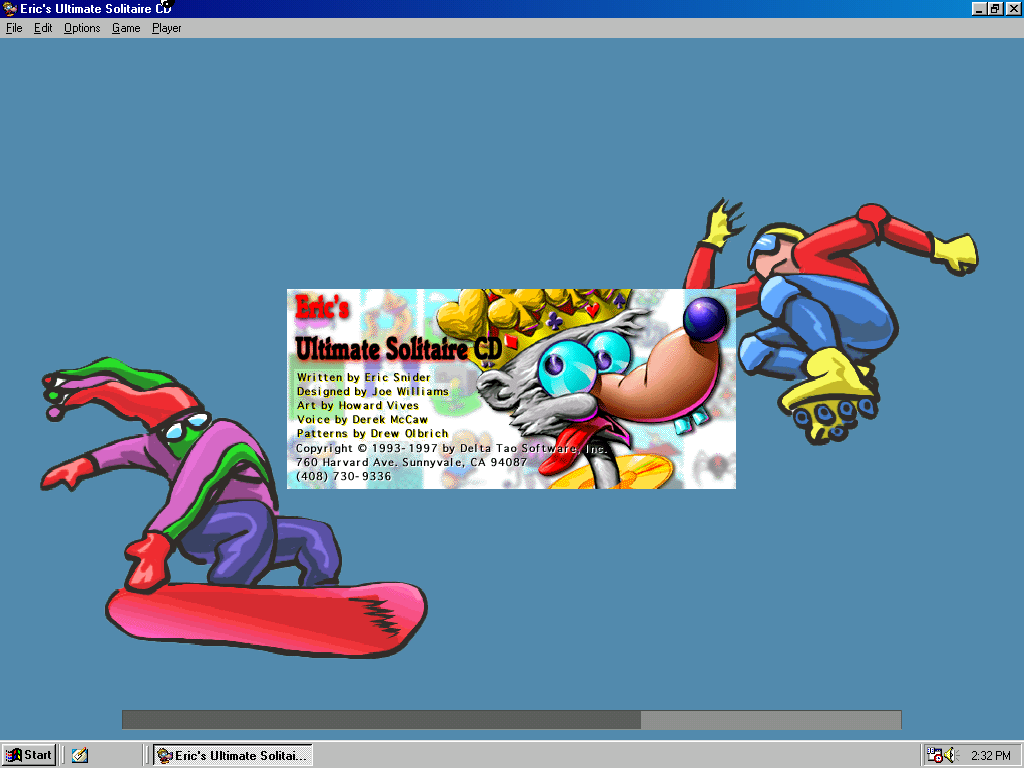Image resolution: width=1024 pixels, height=768 pixels.
Task: Open the File menu
Action: (14, 28)
